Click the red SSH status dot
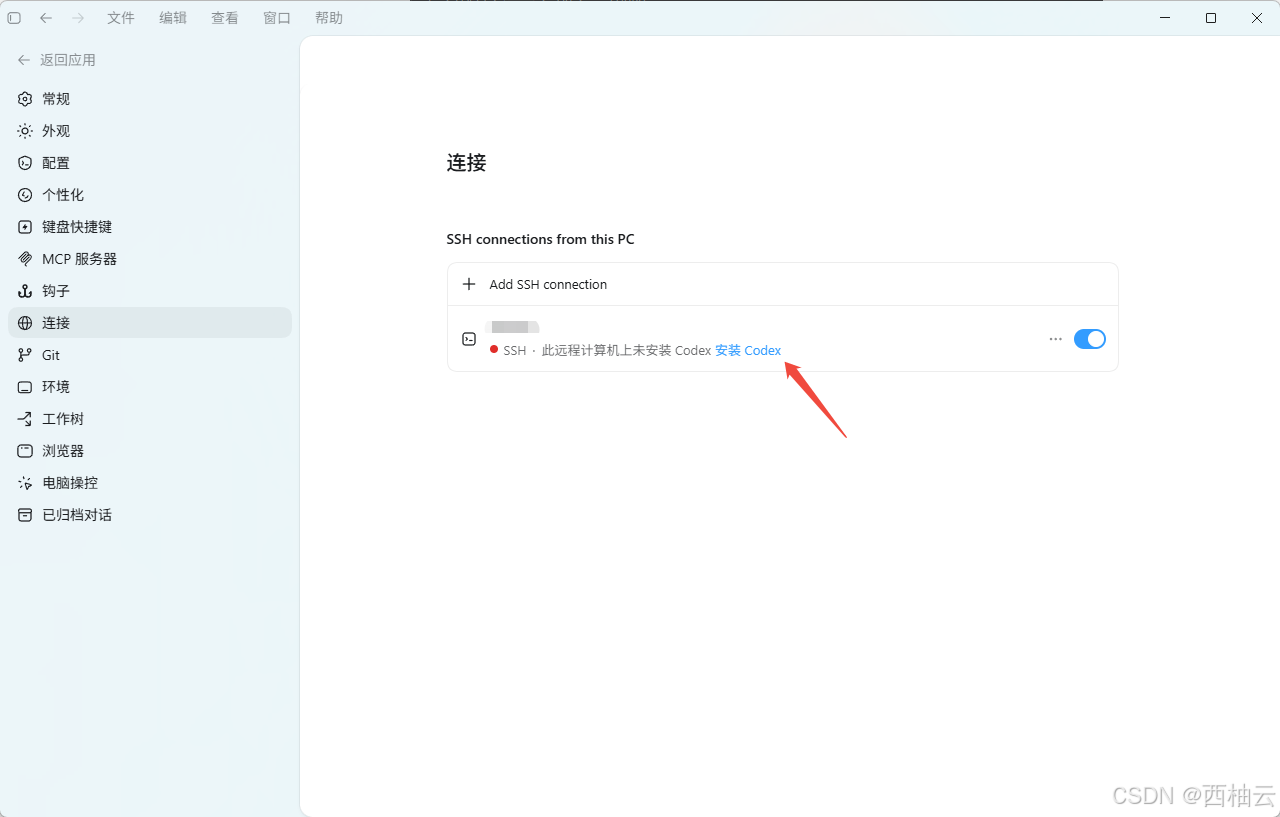This screenshot has width=1280, height=817. tap(494, 349)
